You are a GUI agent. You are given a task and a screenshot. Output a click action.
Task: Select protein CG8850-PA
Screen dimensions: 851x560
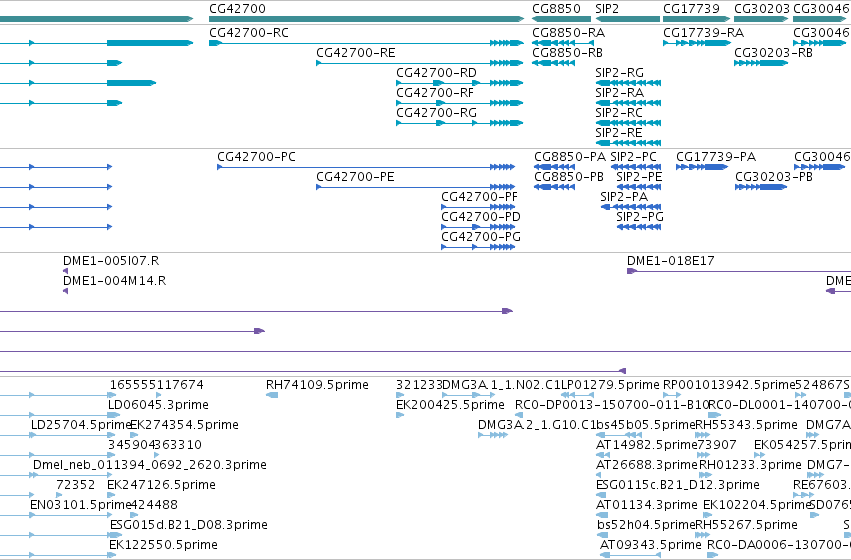[554, 167]
